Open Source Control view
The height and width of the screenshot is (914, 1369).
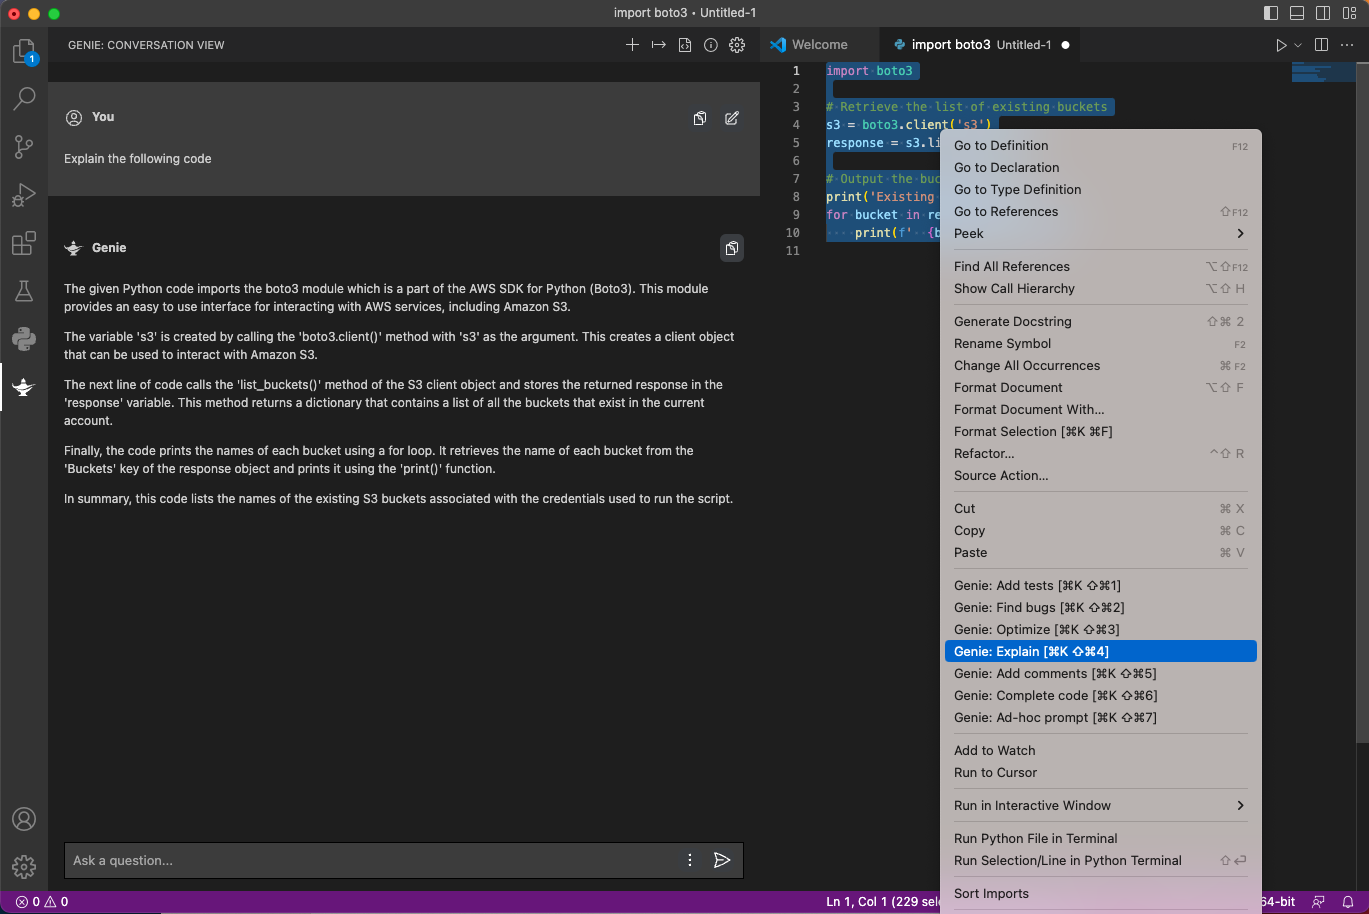24,146
